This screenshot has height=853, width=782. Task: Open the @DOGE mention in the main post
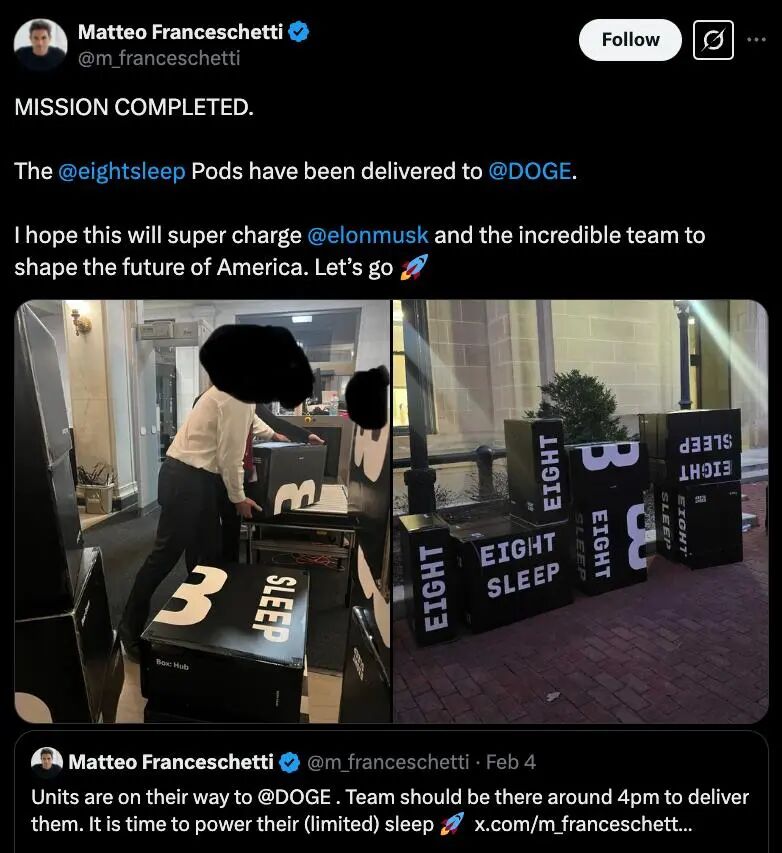[530, 171]
